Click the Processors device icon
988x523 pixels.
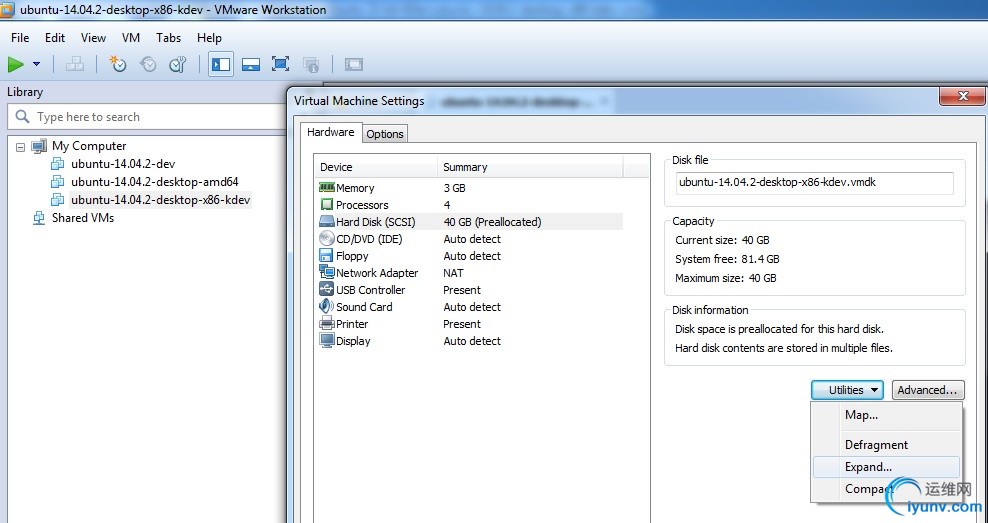point(326,205)
